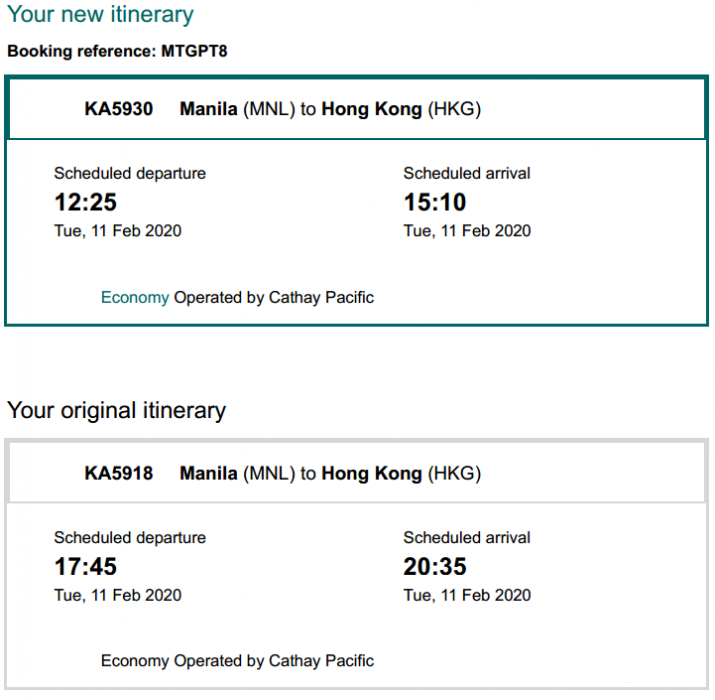
Task: Click Hong Kong (HKG) in the new itinerary
Action: 401,109
